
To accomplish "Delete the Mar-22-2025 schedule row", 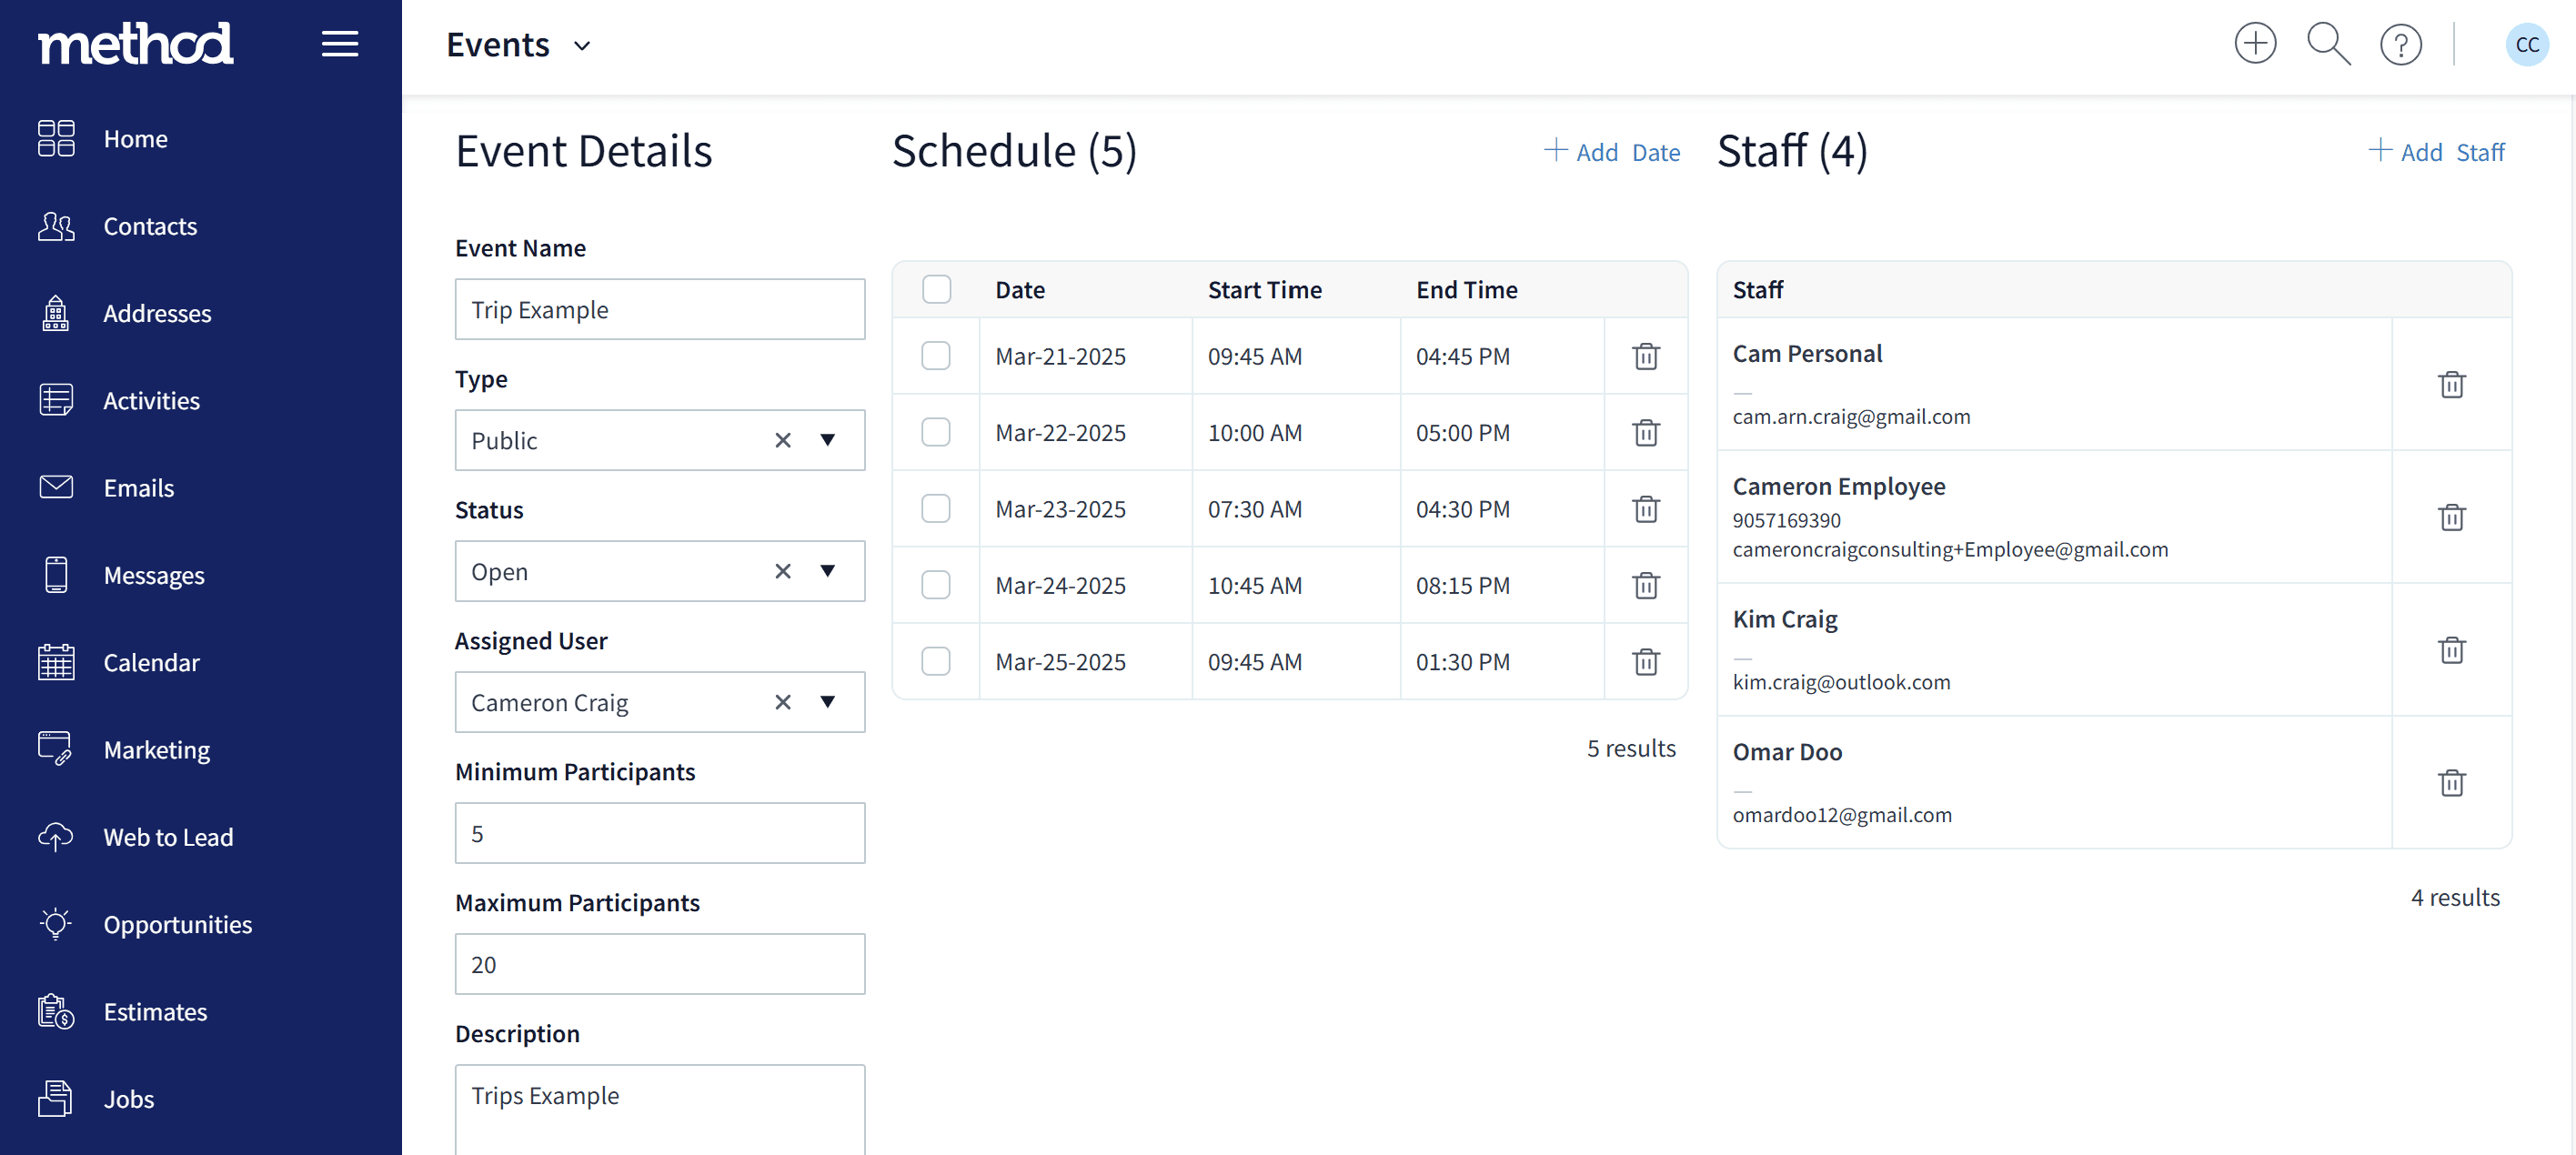I will click(x=1646, y=432).
